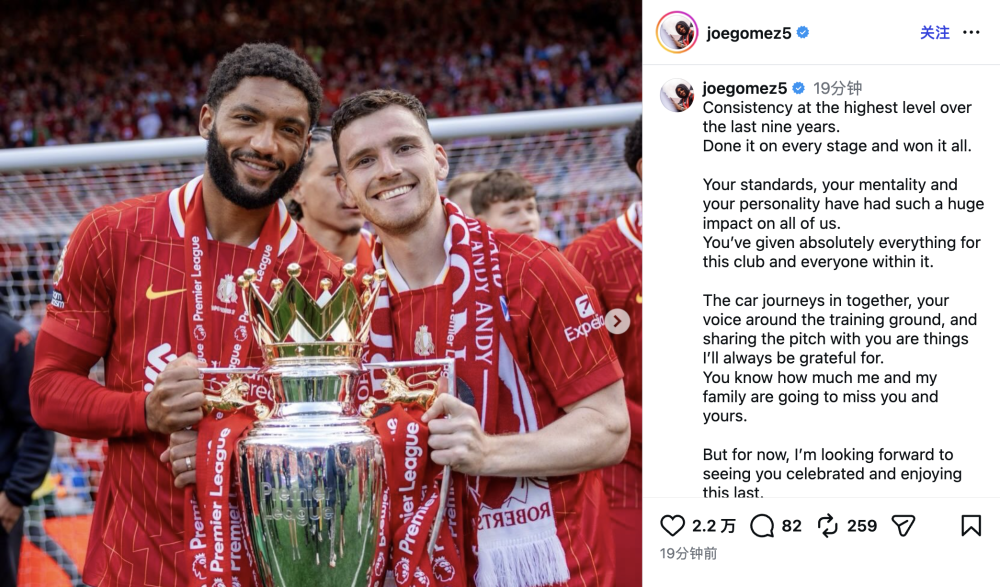Click verified badge next to caption username
This screenshot has width=1000, height=587.
[x=798, y=88]
